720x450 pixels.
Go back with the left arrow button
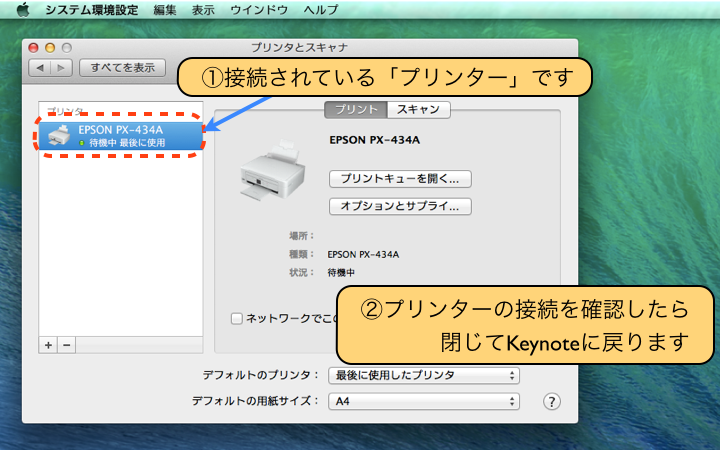tap(39, 68)
